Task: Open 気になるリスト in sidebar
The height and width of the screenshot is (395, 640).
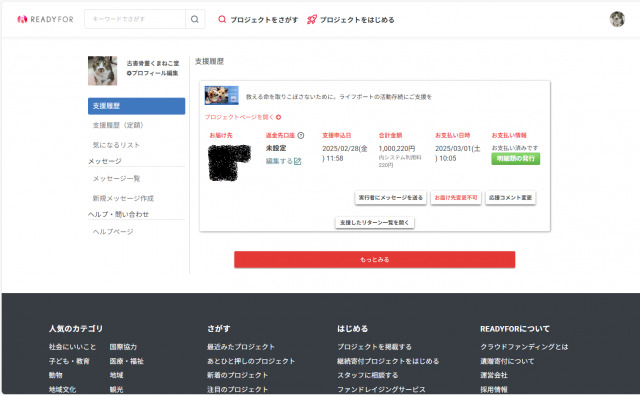Action: pos(116,145)
